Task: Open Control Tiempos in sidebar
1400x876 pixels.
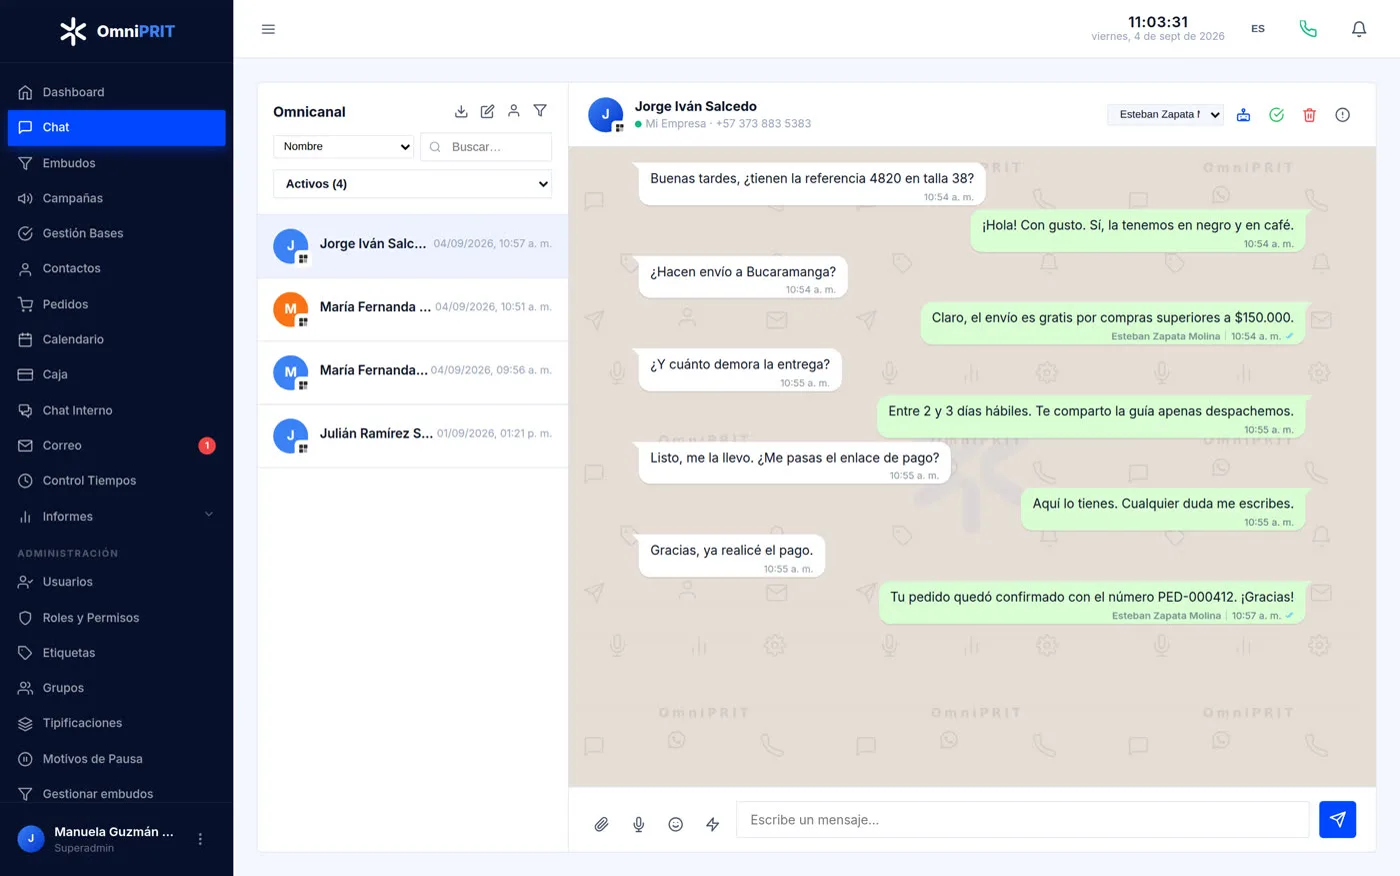Action: click(x=116, y=480)
